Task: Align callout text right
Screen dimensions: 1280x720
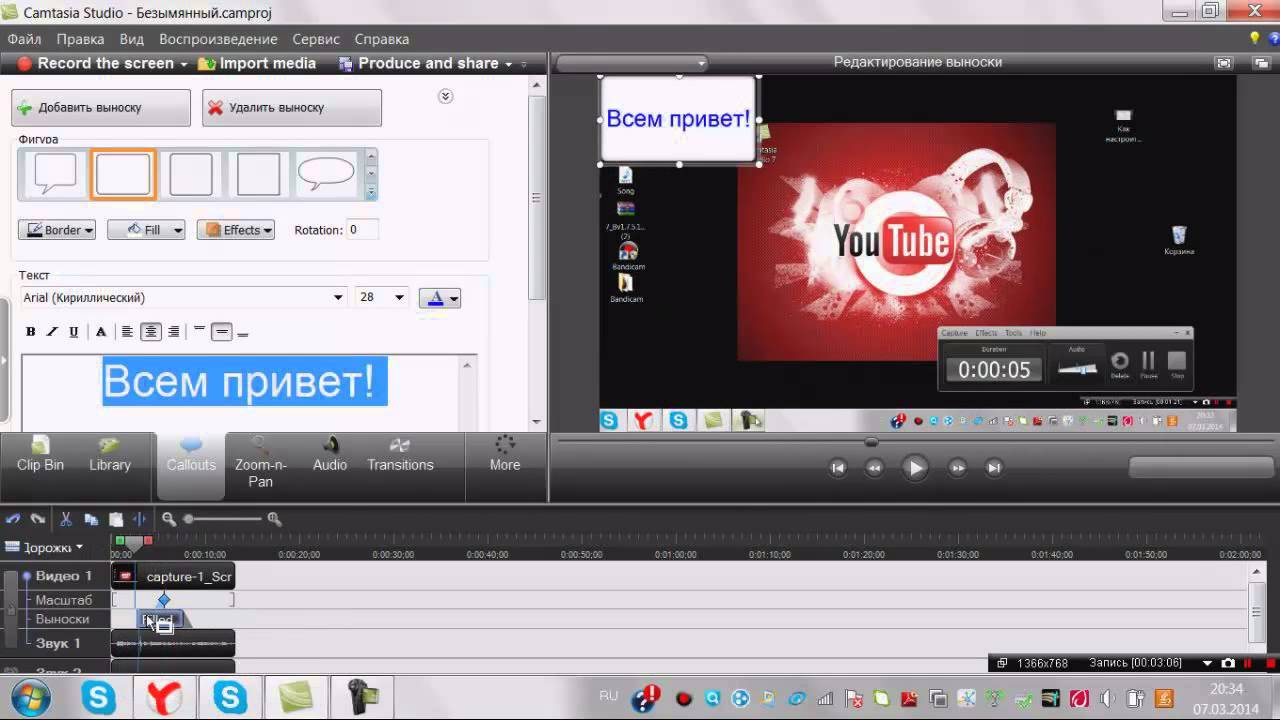Action: coord(174,332)
